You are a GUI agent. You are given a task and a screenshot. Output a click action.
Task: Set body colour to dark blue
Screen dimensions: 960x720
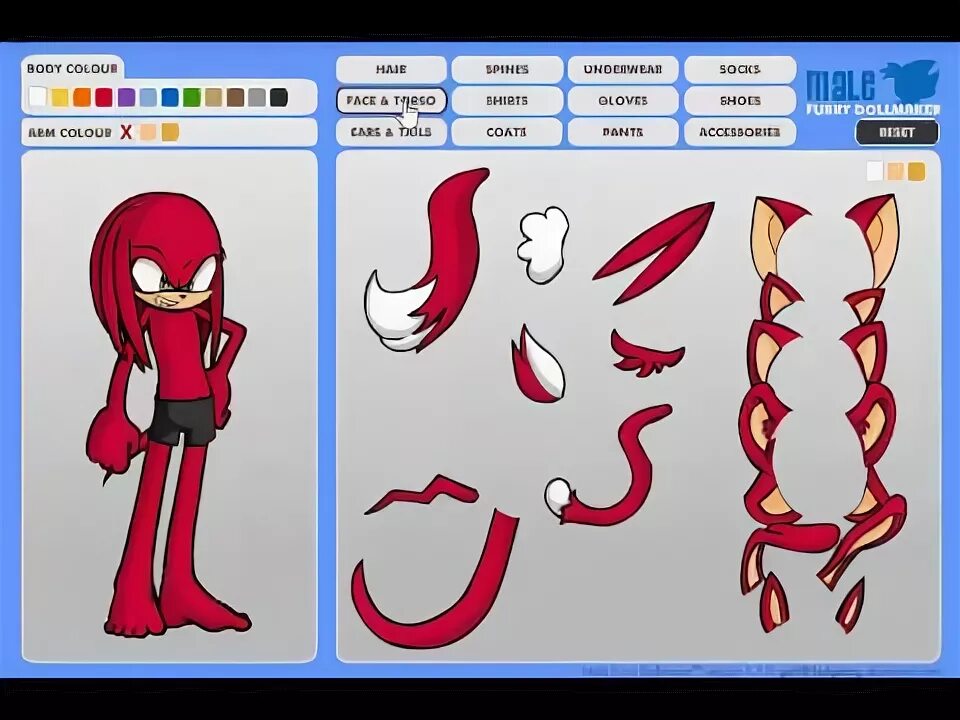(170, 97)
